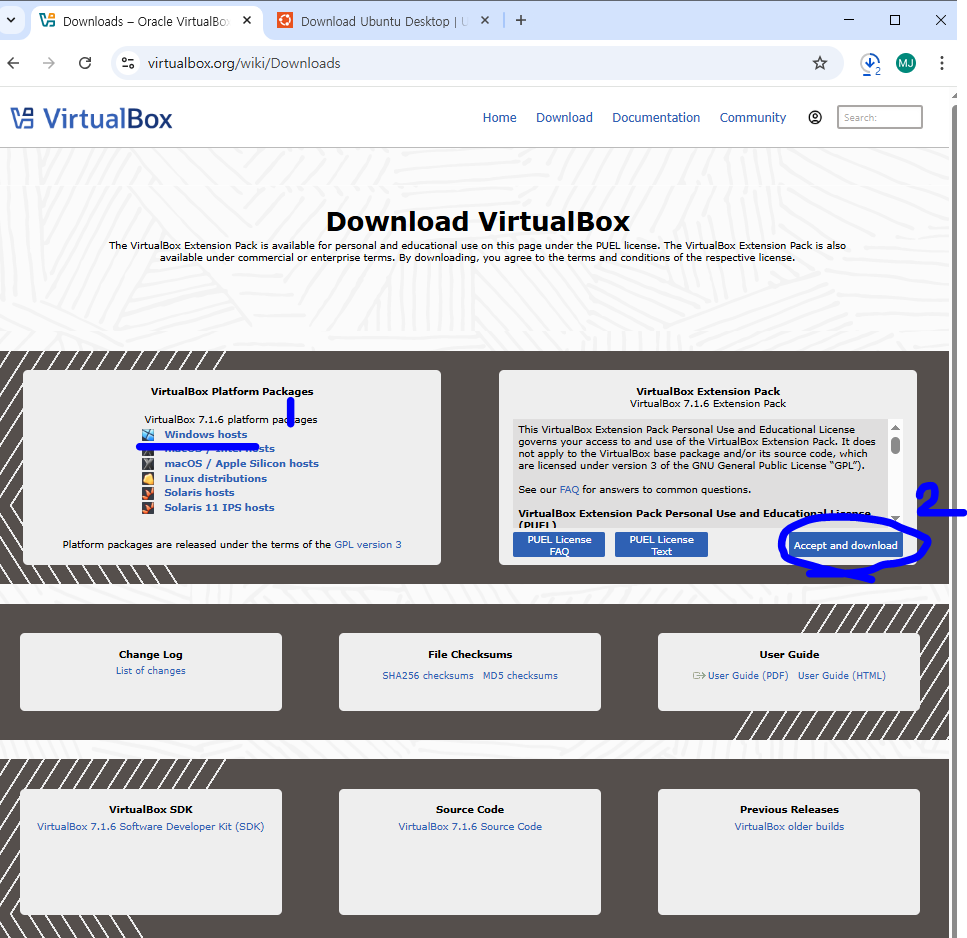Click the PUEL License FAQ button
This screenshot has height=938, width=967.
[559, 545]
